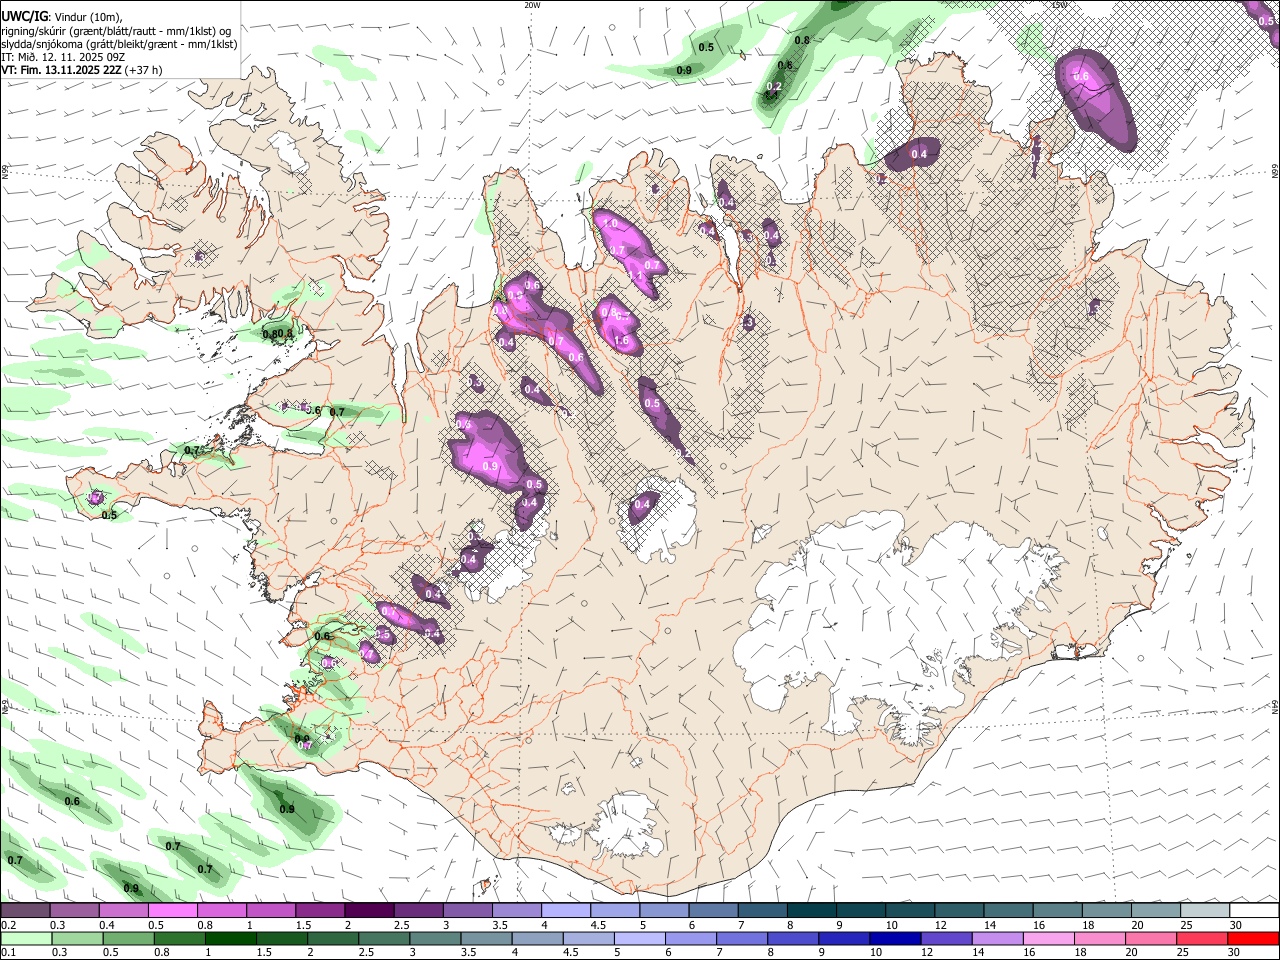Click the (+37 h) forecast offset text

(x=144, y=70)
